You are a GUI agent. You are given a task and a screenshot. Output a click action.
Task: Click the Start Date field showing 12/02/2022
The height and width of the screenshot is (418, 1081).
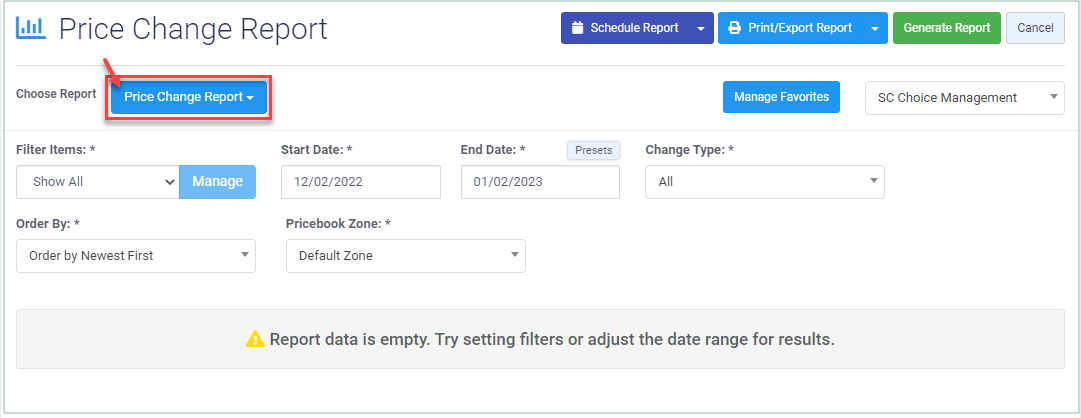361,182
